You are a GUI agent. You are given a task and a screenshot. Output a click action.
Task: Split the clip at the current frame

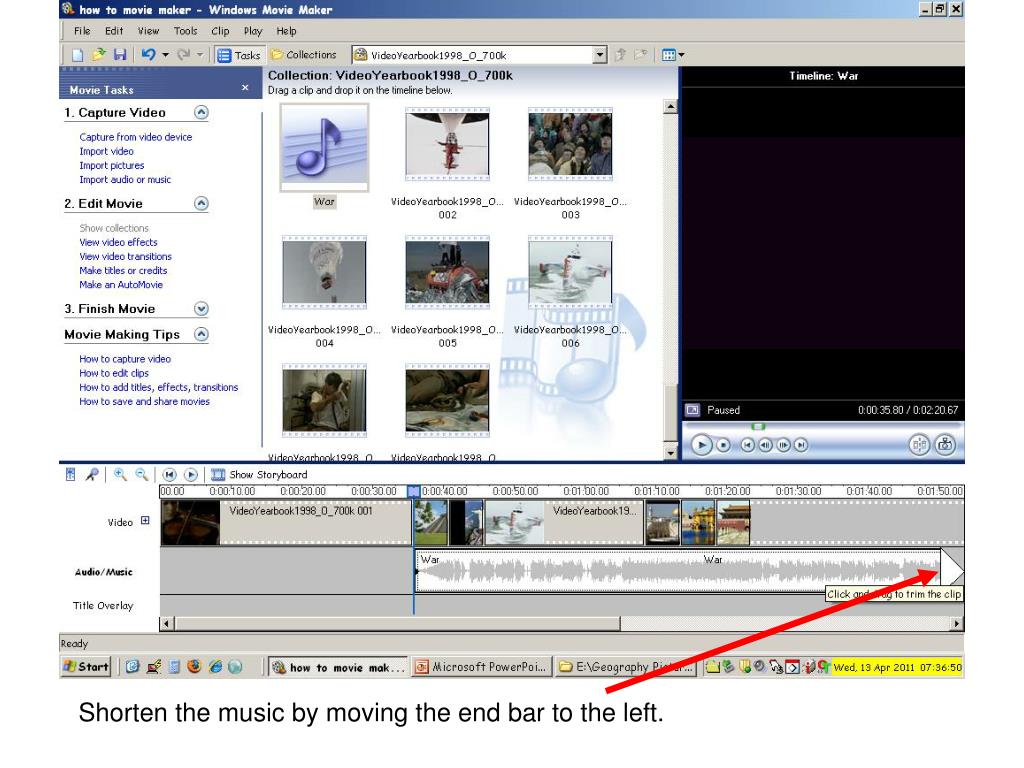pyautogui.click(x=919, y=445)
